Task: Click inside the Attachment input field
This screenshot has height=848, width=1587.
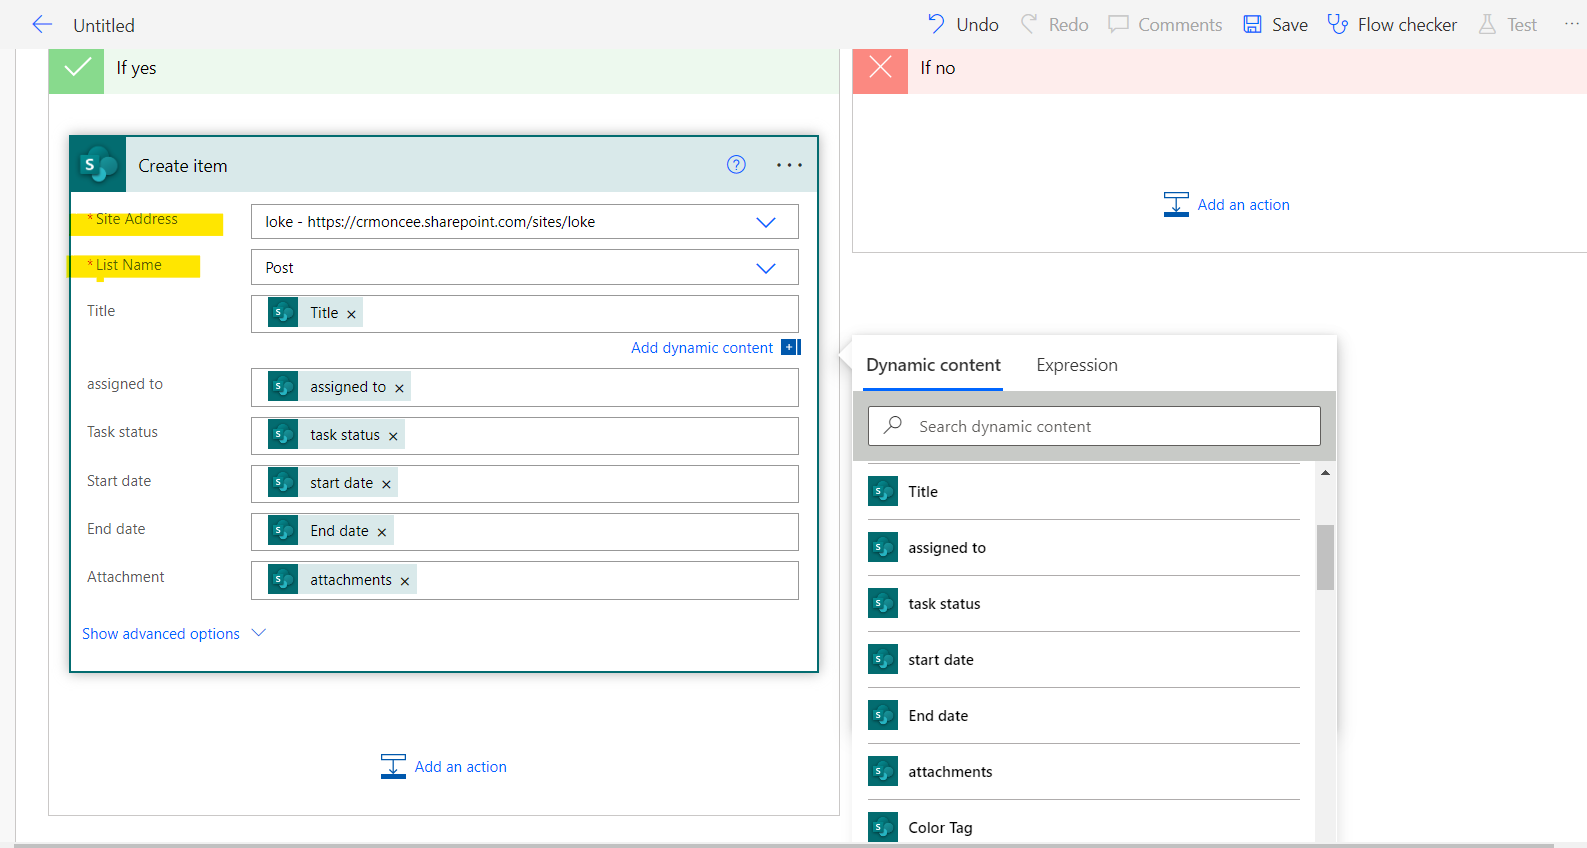Action: pos(524,581)
